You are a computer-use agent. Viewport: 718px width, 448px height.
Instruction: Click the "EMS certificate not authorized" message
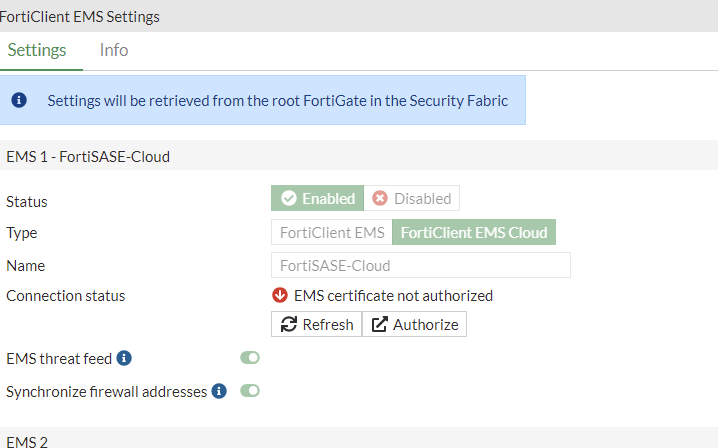393,295
